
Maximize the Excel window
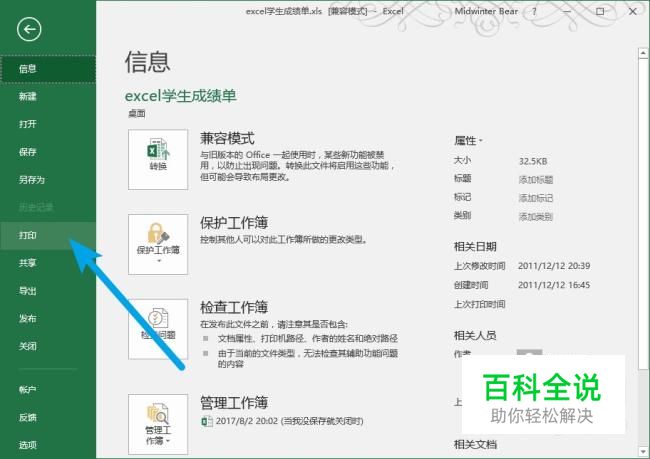pos(600,12)
